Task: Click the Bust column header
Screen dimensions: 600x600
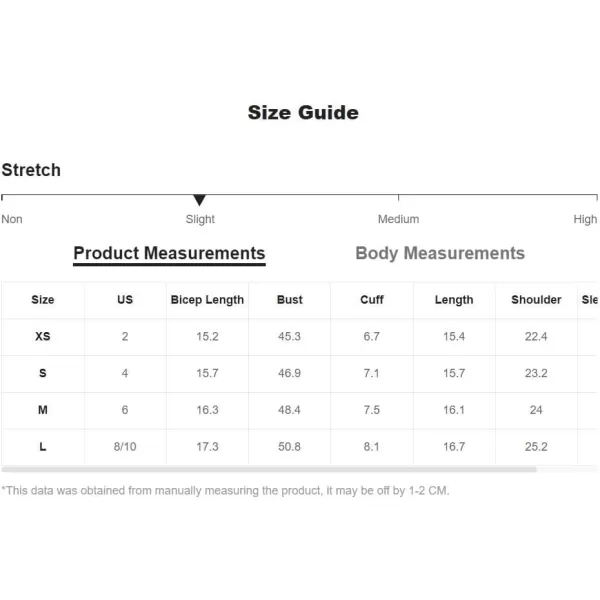Action: (290, 300)
